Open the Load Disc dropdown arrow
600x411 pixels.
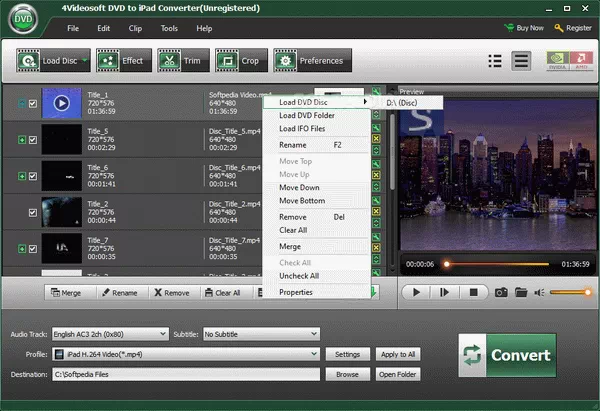tap(85, 60)
